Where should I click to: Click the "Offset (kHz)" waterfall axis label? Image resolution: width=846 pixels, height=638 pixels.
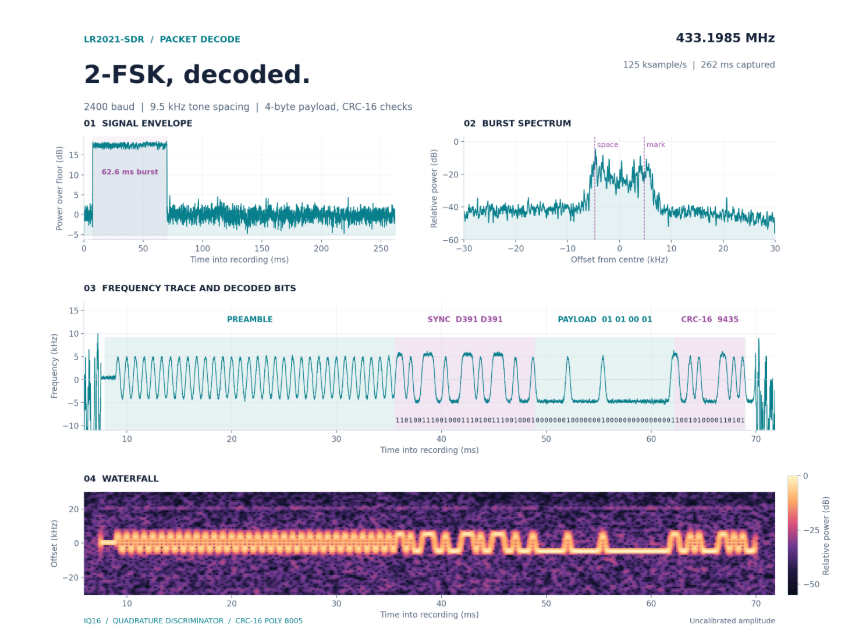[54, 544]
